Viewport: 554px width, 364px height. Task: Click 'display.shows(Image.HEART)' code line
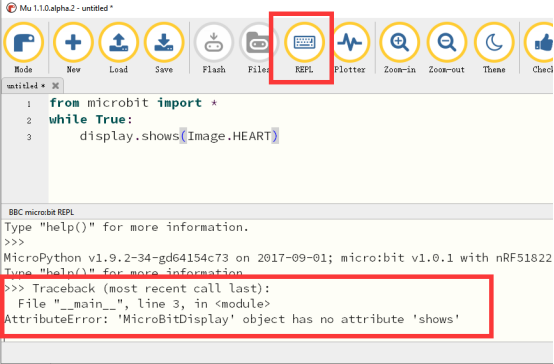coord(179,136)
